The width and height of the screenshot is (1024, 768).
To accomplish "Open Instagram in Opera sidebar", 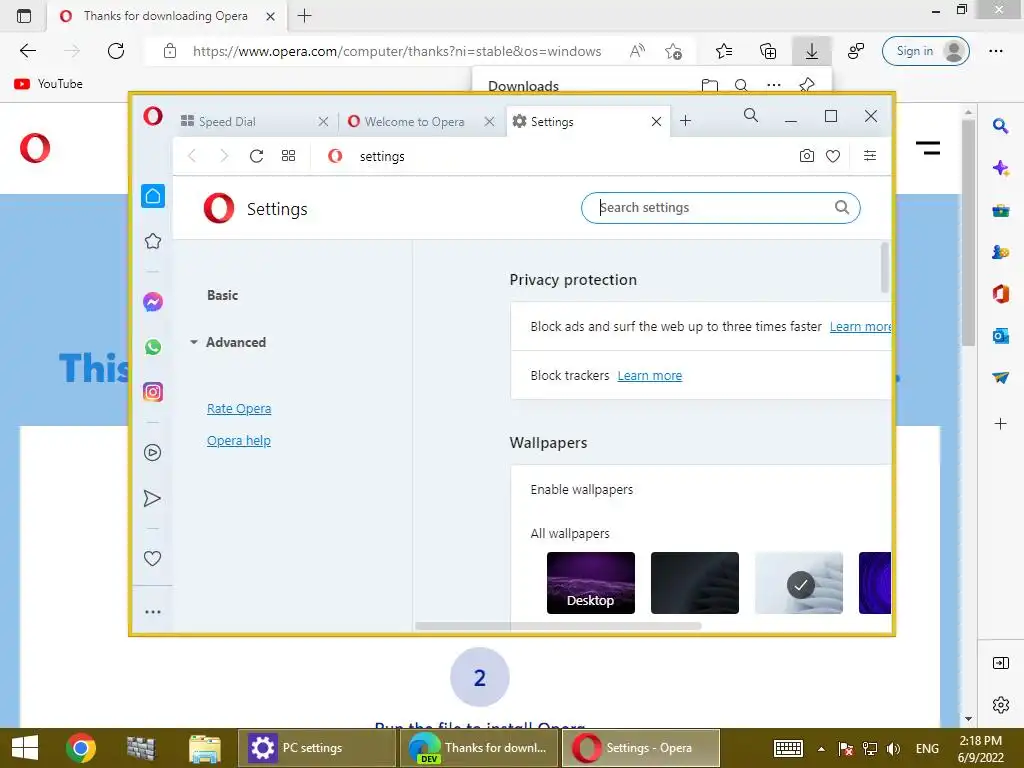I will pos(153,392).
